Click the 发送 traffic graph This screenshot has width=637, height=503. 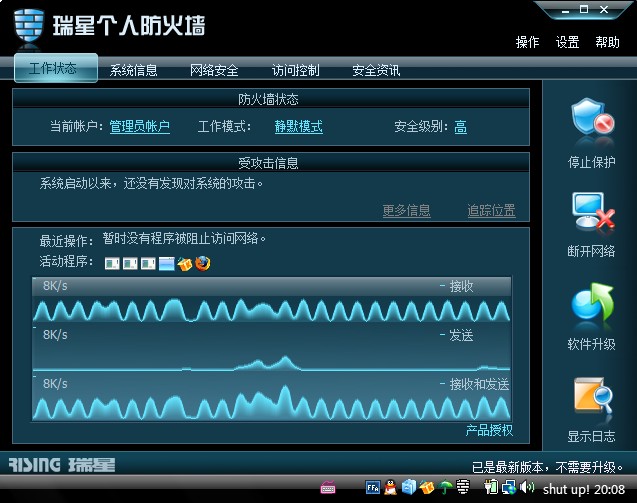(272, 347)
